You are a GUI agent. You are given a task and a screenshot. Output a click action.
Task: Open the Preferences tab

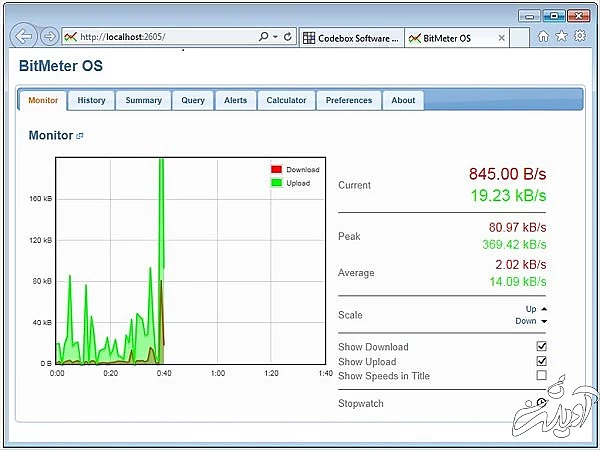[348, 100]
